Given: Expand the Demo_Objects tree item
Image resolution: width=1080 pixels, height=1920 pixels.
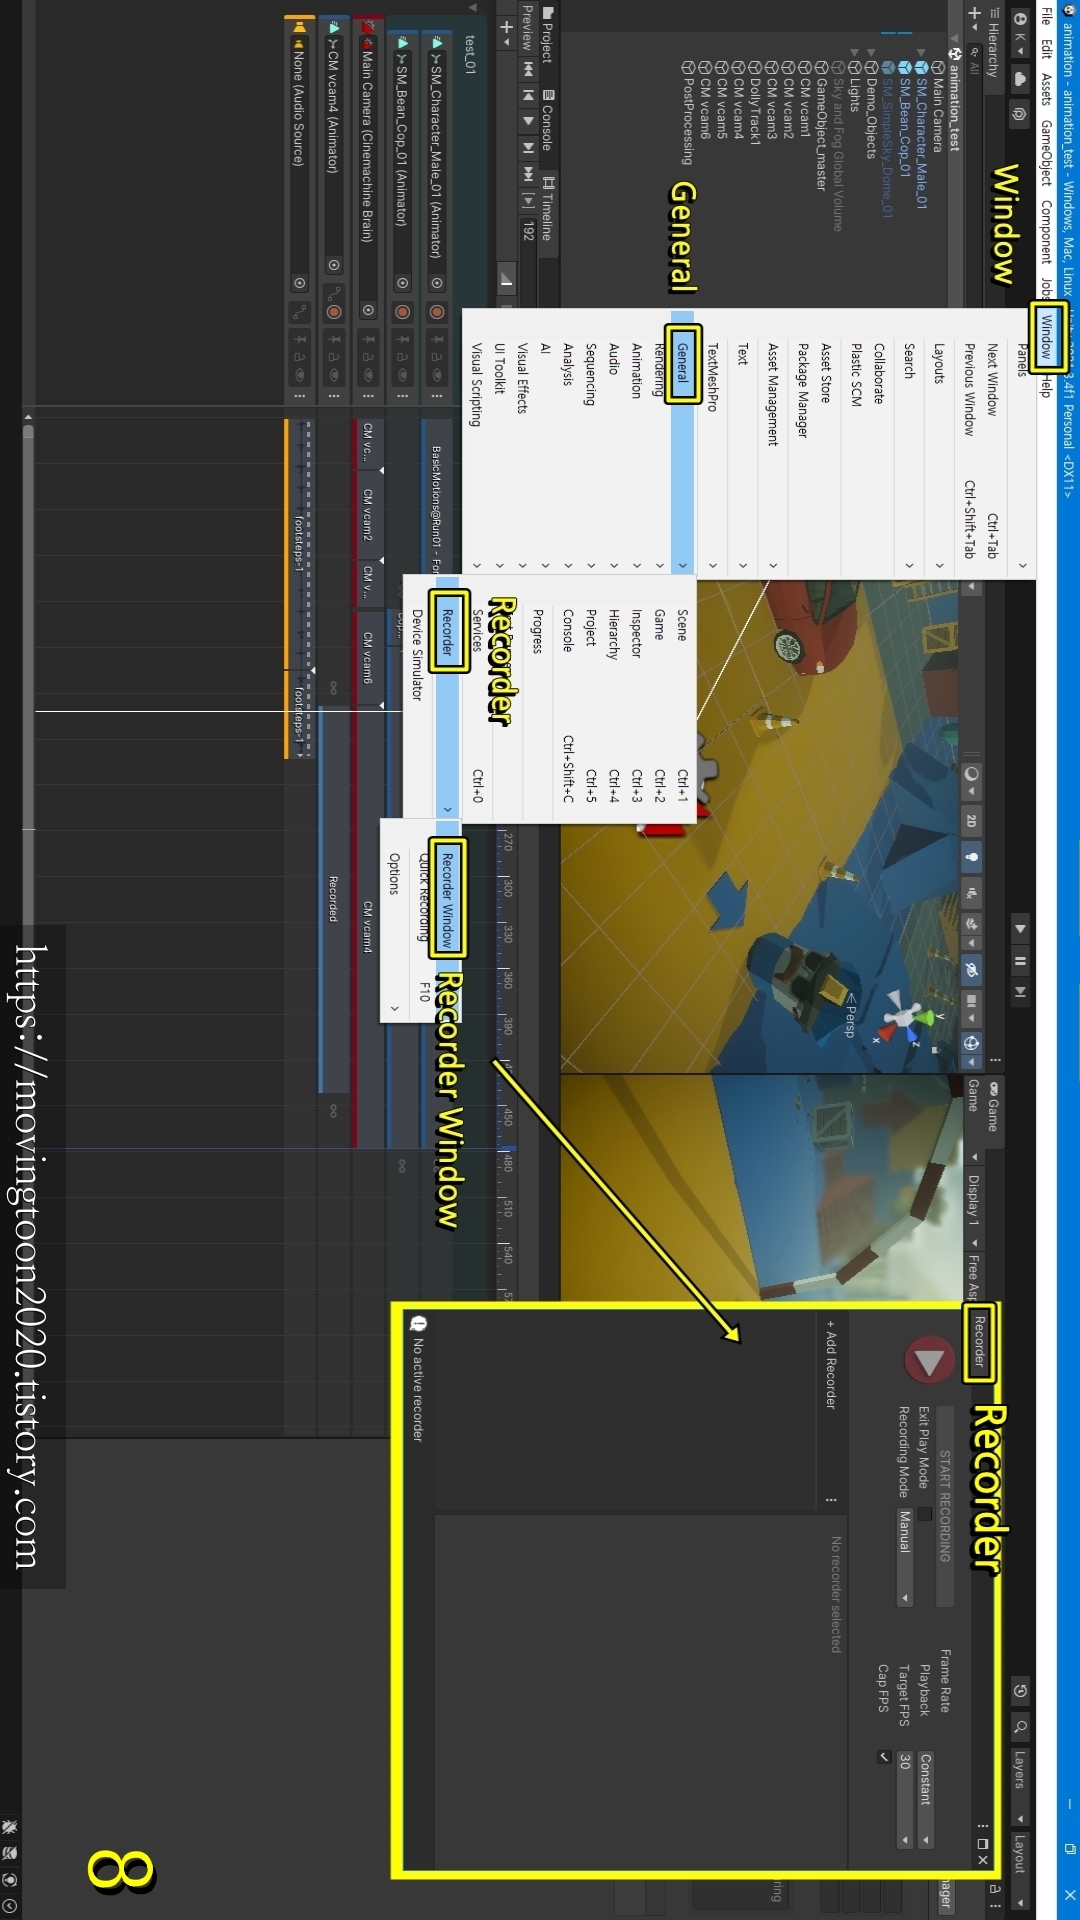Looking at the screenshot, I should coord(870,52).
